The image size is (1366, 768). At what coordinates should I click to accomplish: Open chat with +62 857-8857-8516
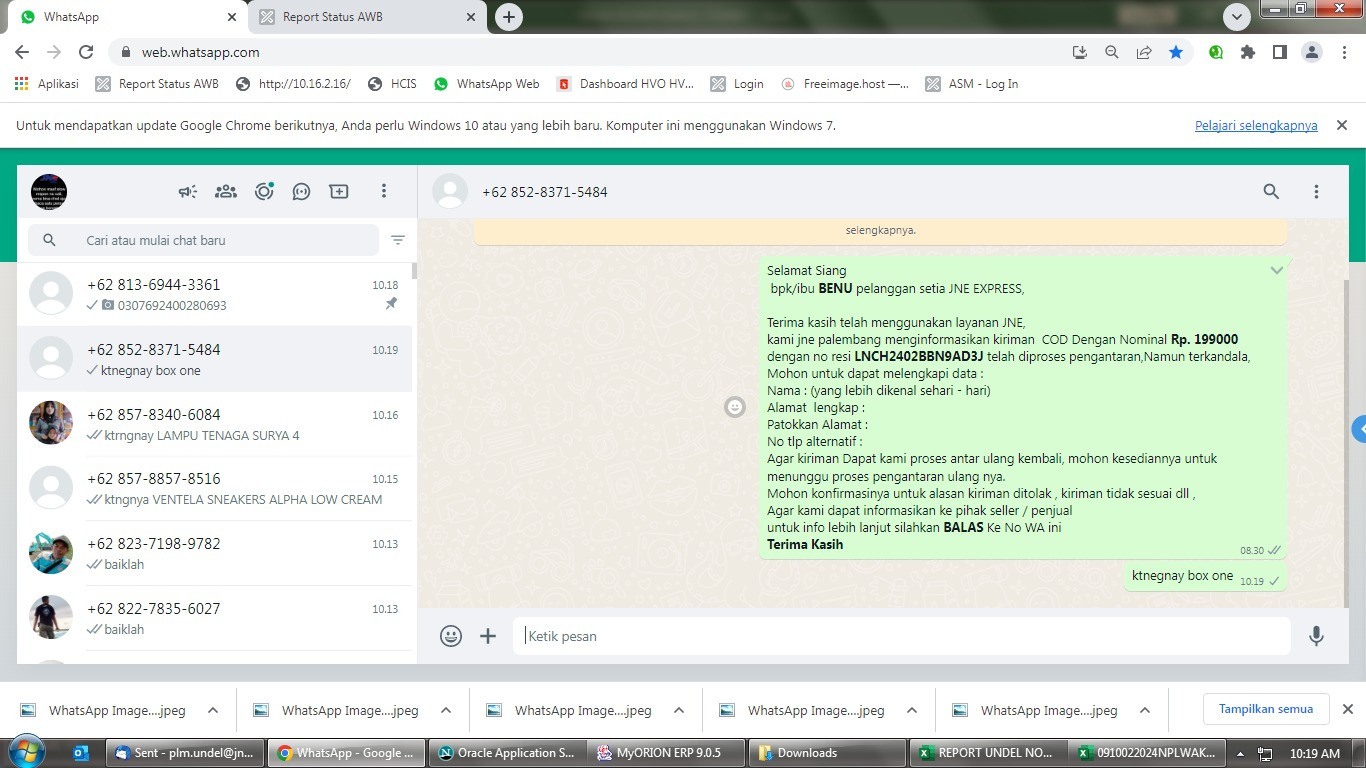pyautogui.click(x=215, y=489)
